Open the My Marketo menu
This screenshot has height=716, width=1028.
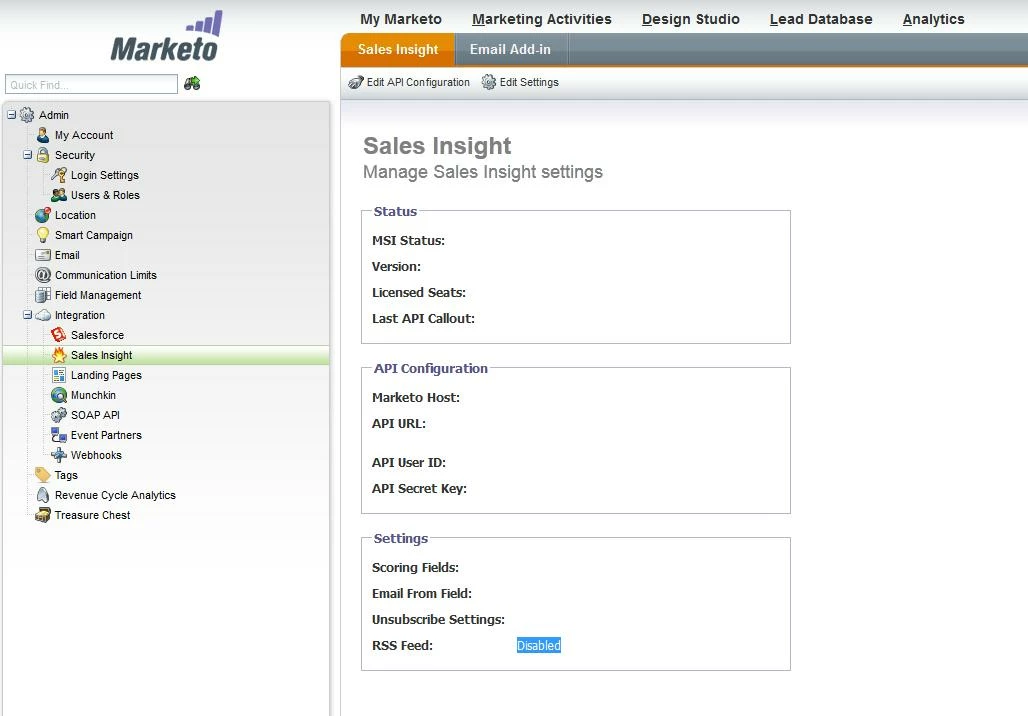coord(401,19)
